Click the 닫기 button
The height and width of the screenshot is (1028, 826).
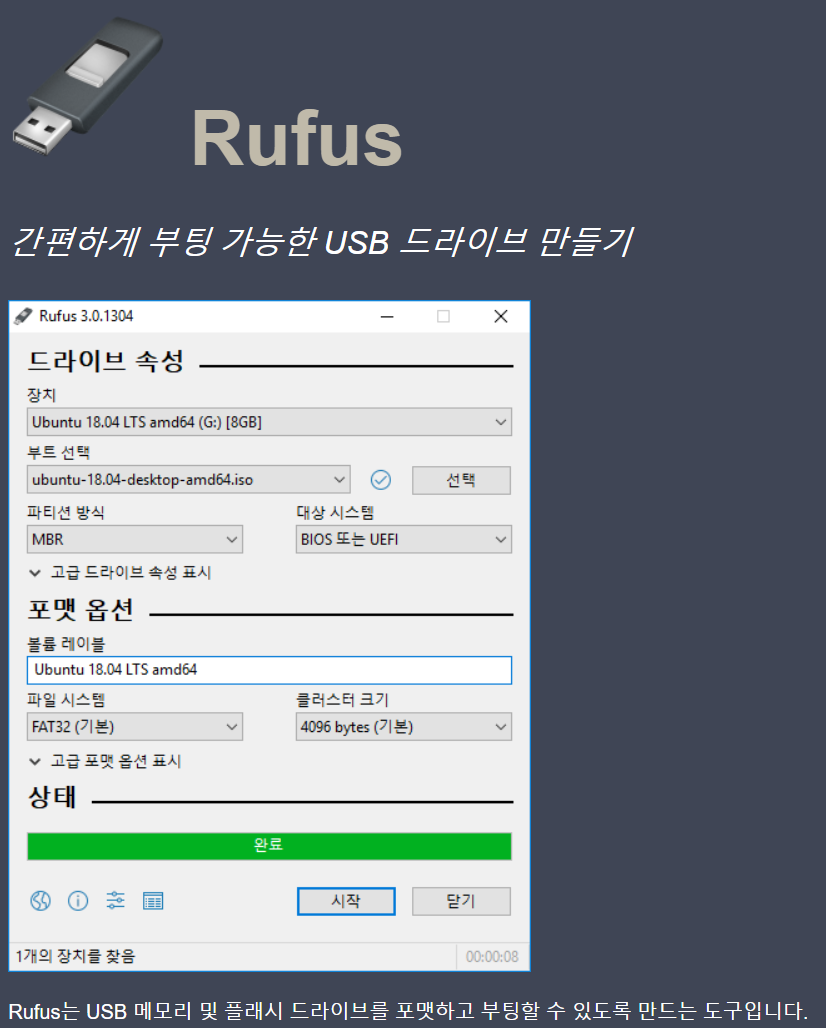click(462, 901)
